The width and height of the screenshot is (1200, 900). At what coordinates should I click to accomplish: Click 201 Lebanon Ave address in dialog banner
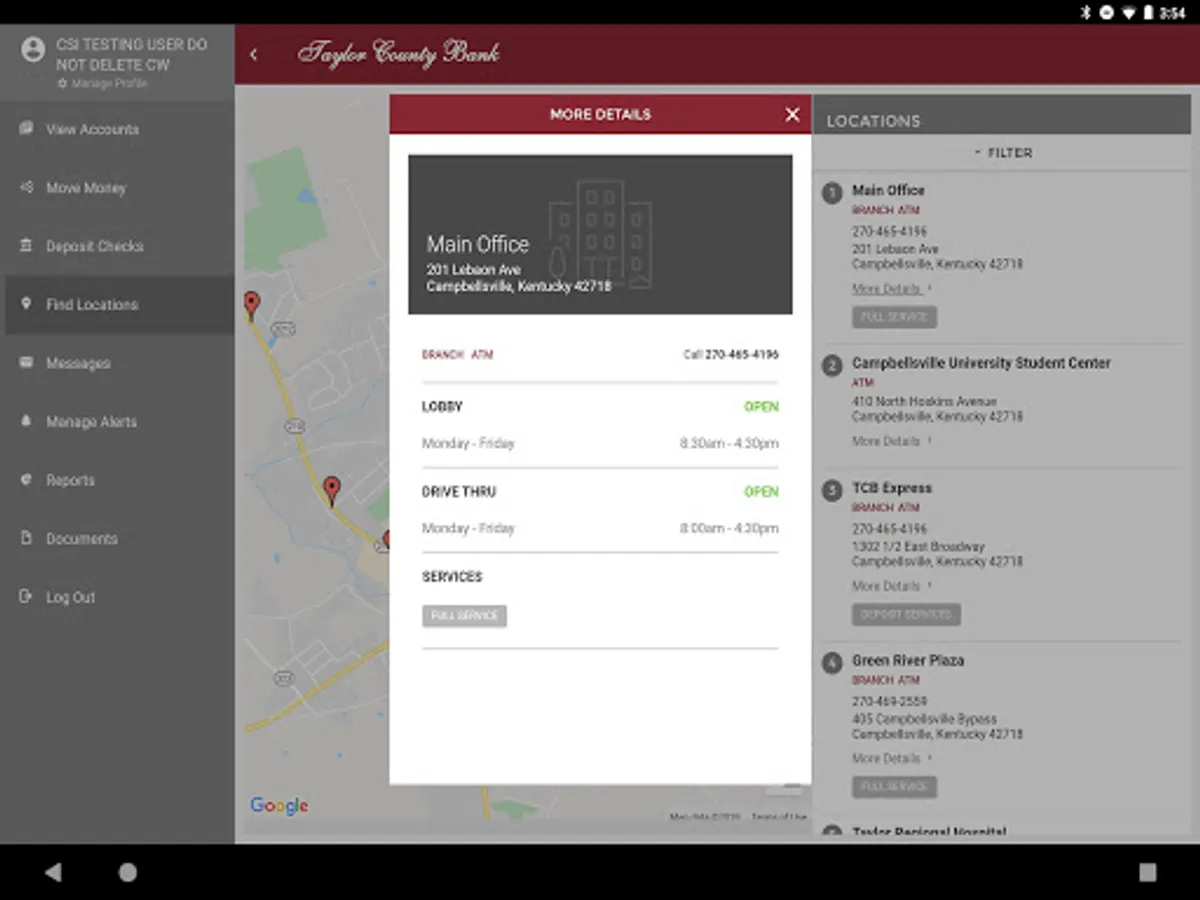click(x=474, y=270)
